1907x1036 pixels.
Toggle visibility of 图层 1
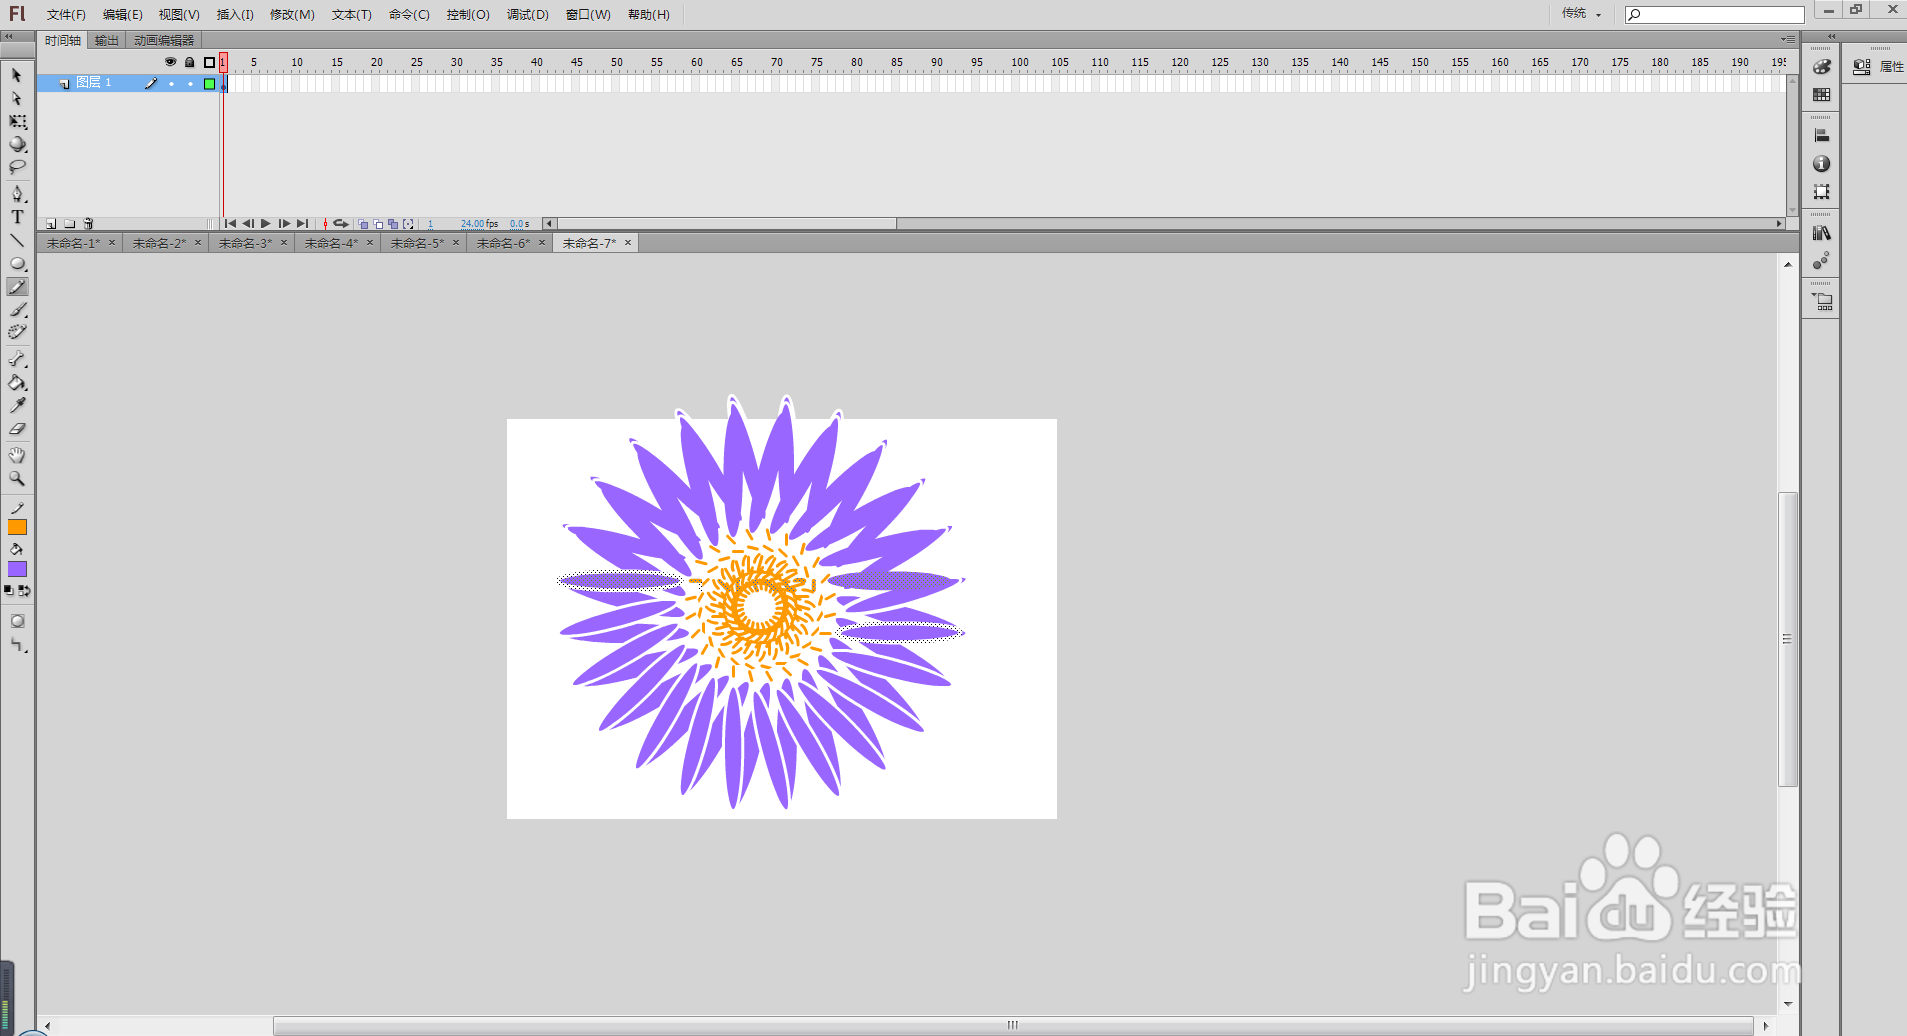coord(171,83)
